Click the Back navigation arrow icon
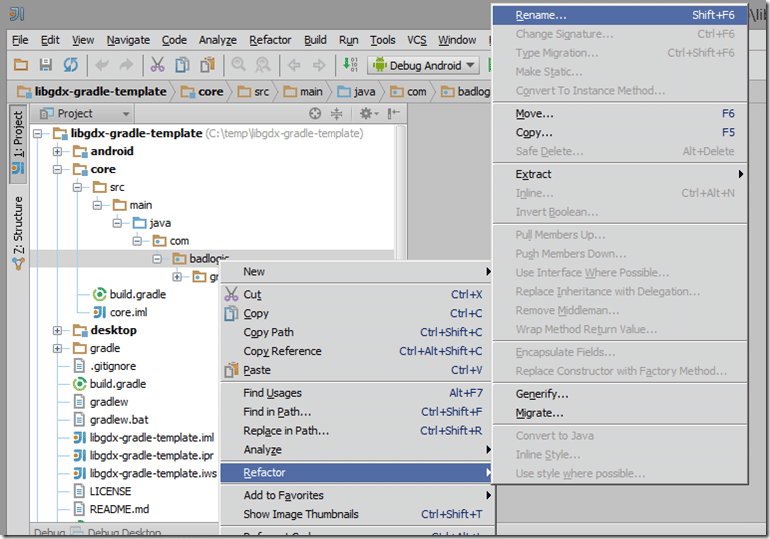 point(294,65)
